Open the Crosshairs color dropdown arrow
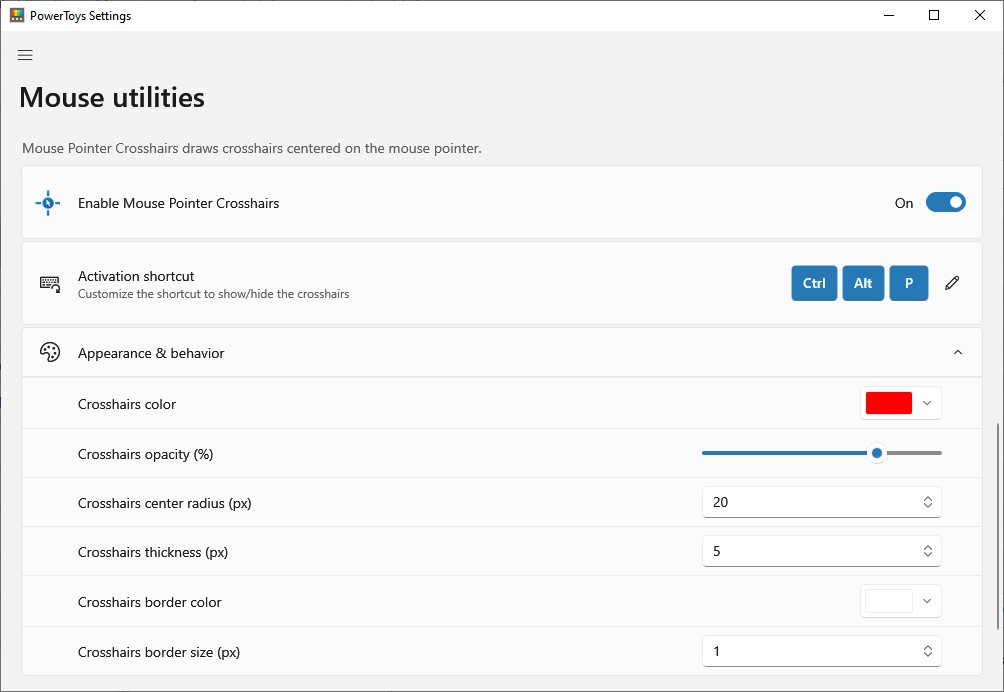This screenshot has height=692, width=1004. [x=927, y=403]
